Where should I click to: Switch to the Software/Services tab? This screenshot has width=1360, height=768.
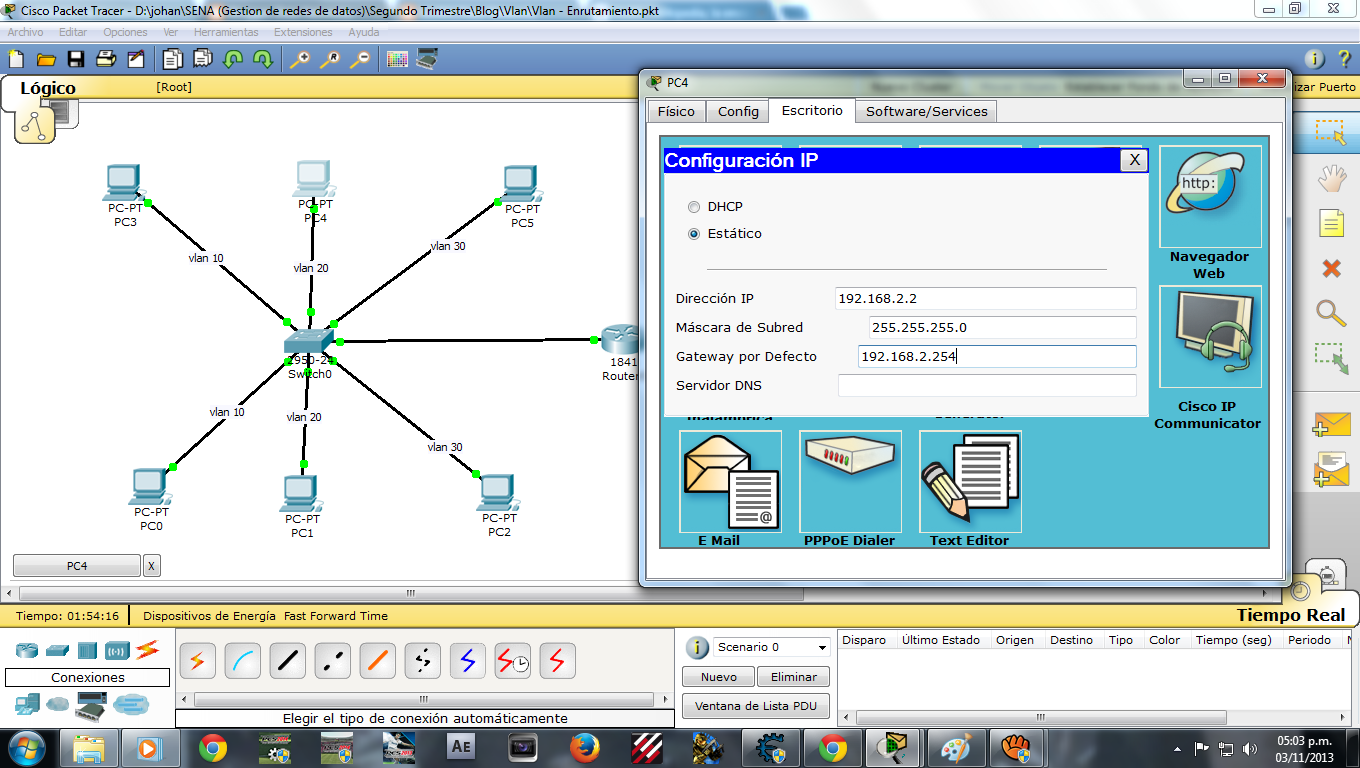click(926, 112)
